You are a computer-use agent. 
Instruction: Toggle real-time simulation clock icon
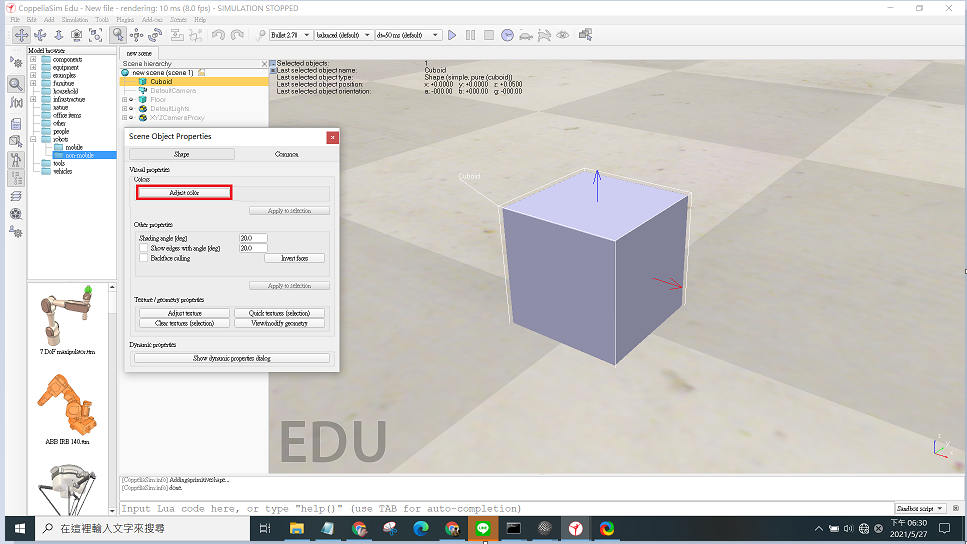(x=508, y=35)
